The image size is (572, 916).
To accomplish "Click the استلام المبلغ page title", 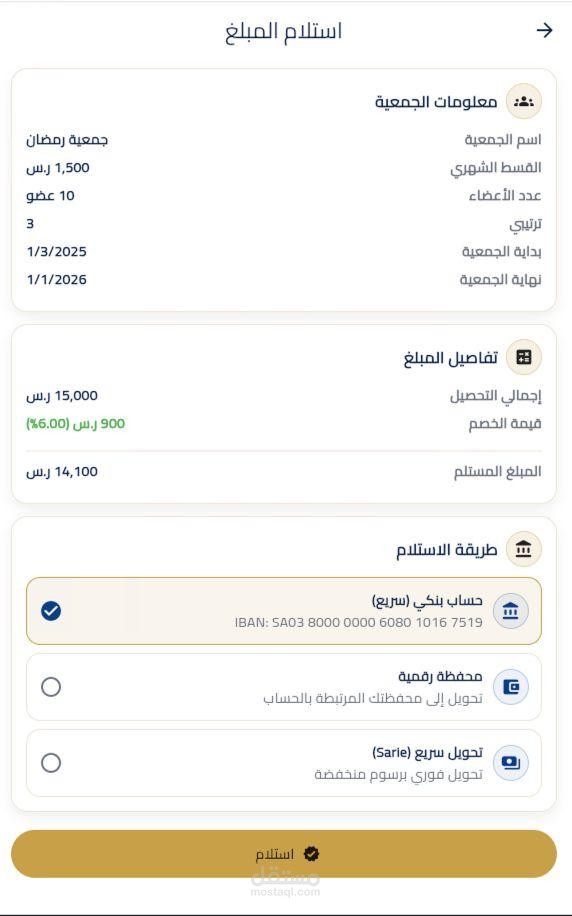I will [283, 31].
